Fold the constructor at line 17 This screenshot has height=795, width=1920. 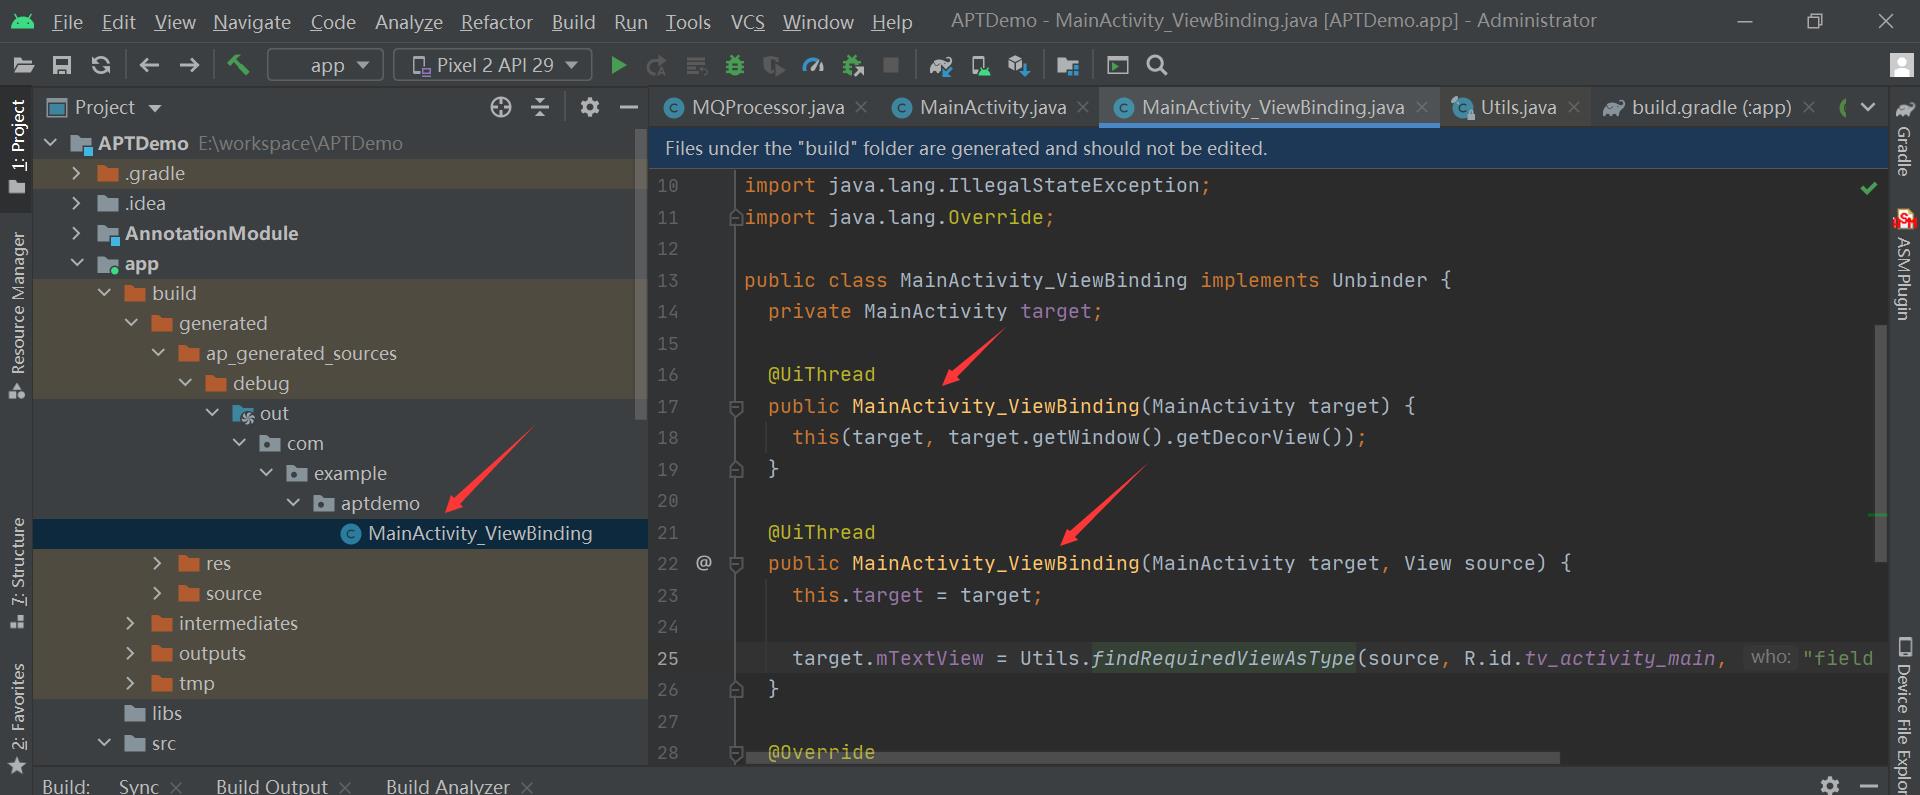point(736,407)
